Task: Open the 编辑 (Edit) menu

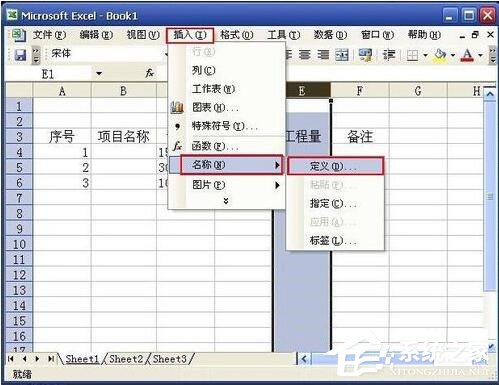Action: click(x=96, y=35)
